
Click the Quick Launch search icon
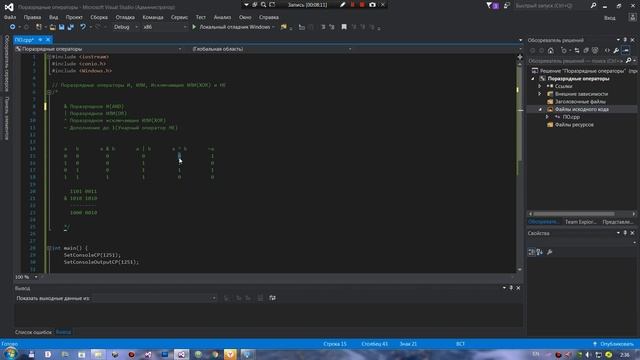[x=593, y=5]
